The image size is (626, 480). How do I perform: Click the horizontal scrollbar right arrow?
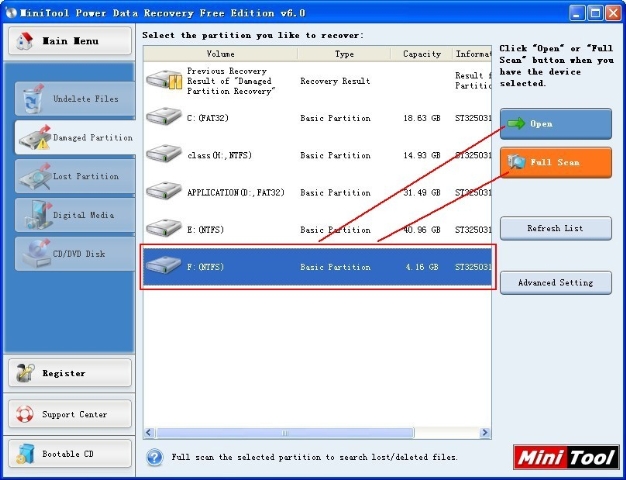(485, 432)
